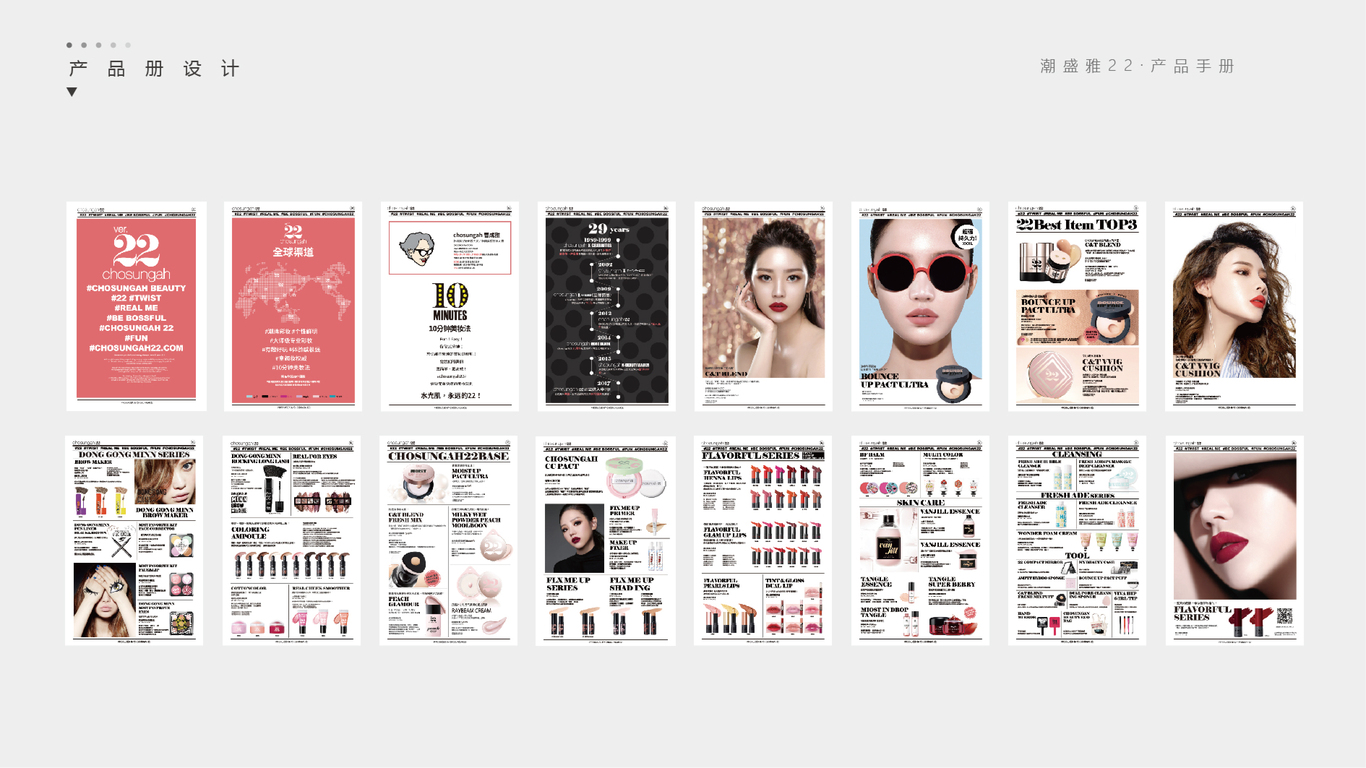Click the black down-pointing triangle under the title
Viewport: 1366px width, 768px height.
(x=72, y=92)
